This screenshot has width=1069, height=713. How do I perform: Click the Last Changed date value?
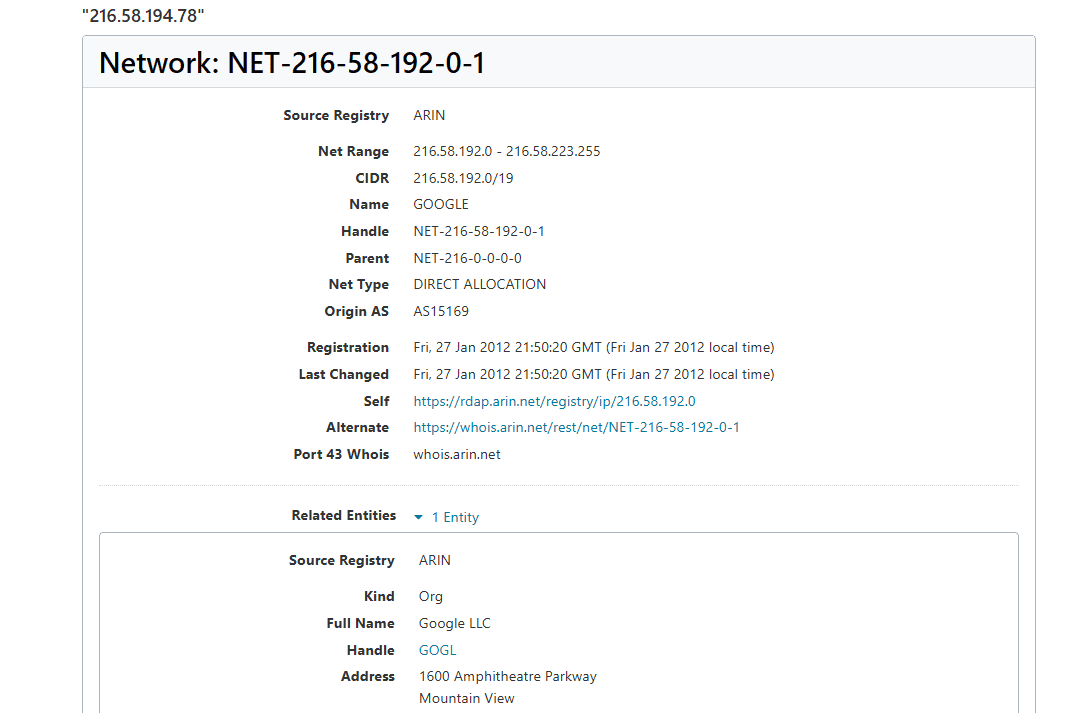click(593, 374)
